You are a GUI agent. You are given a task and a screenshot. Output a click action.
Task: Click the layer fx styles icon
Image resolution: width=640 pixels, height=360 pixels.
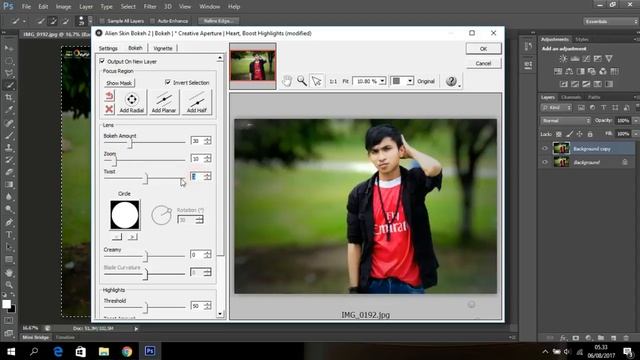point(563,338)
